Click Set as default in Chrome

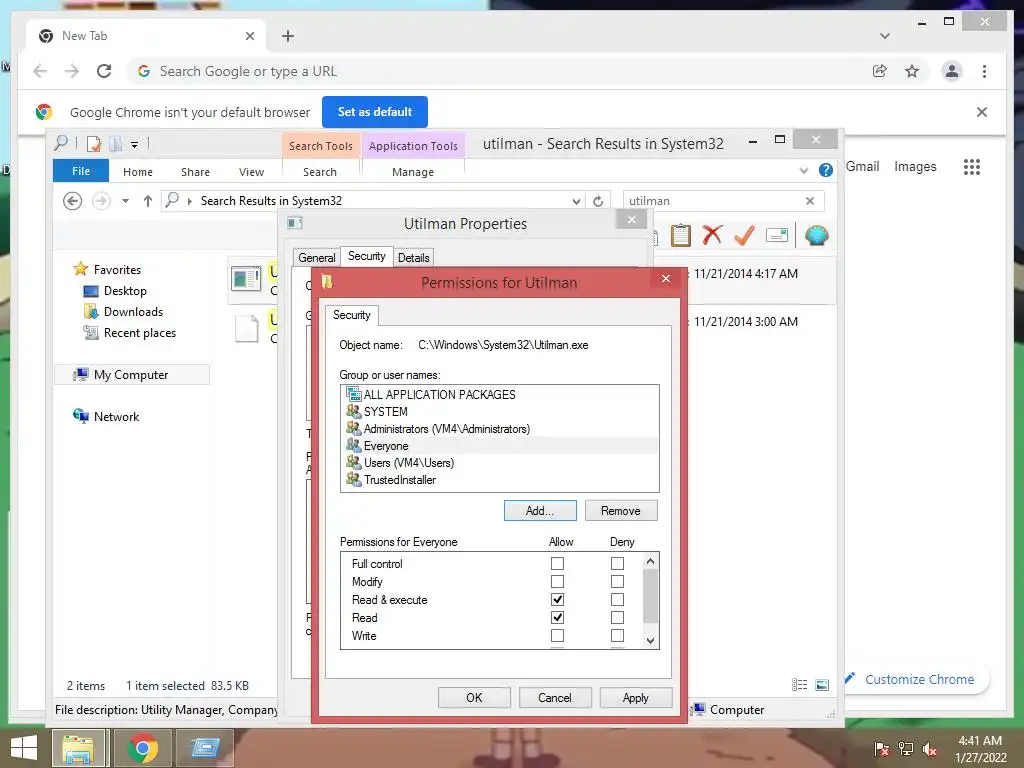(375, 112)
